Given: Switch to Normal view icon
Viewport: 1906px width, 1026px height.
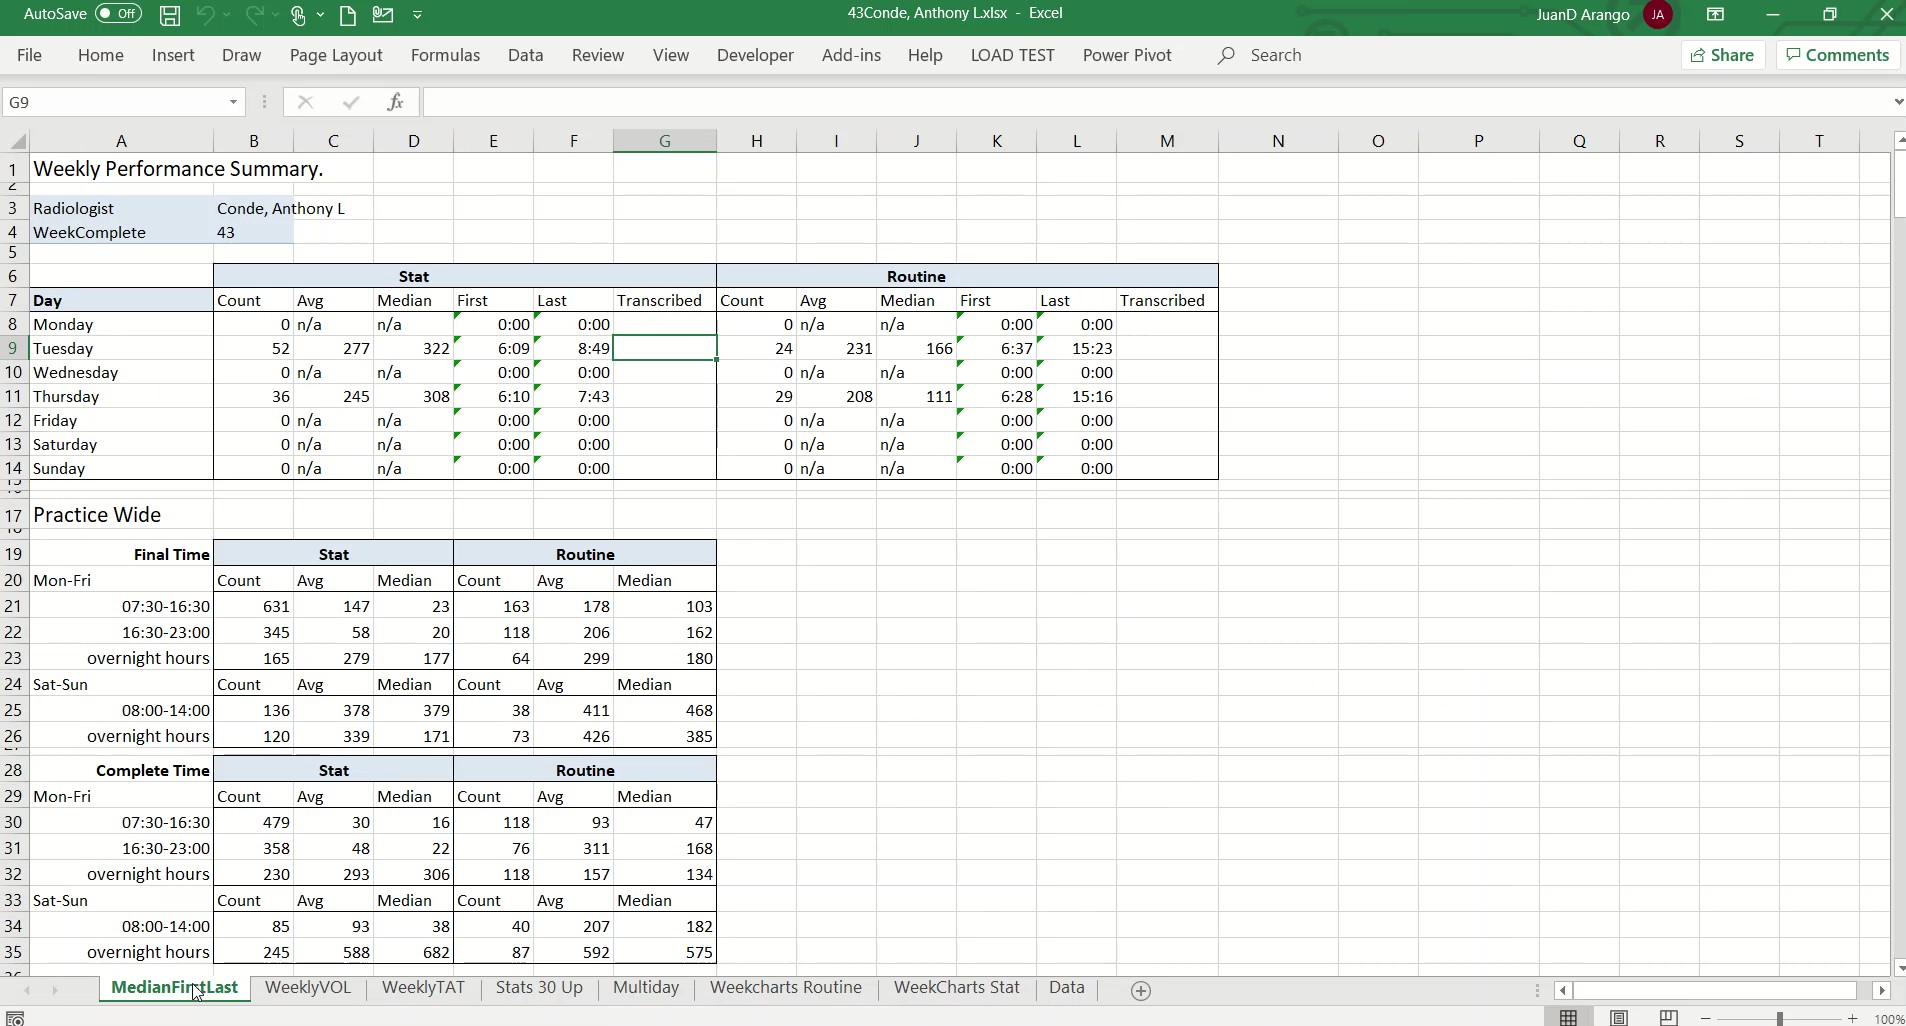Looking at the screenshot, I should coord(1569,1018).
